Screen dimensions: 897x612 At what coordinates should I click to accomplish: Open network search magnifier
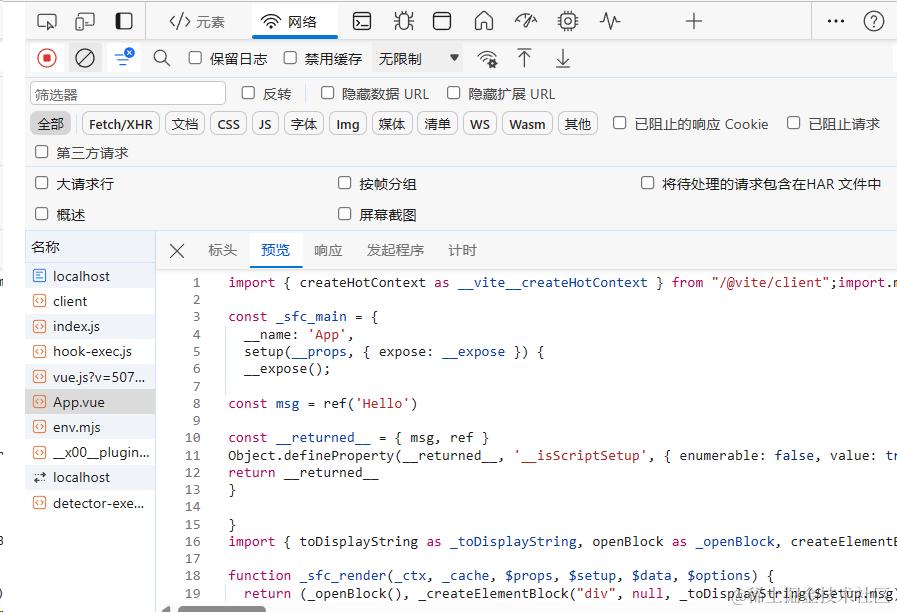[162, 58]
